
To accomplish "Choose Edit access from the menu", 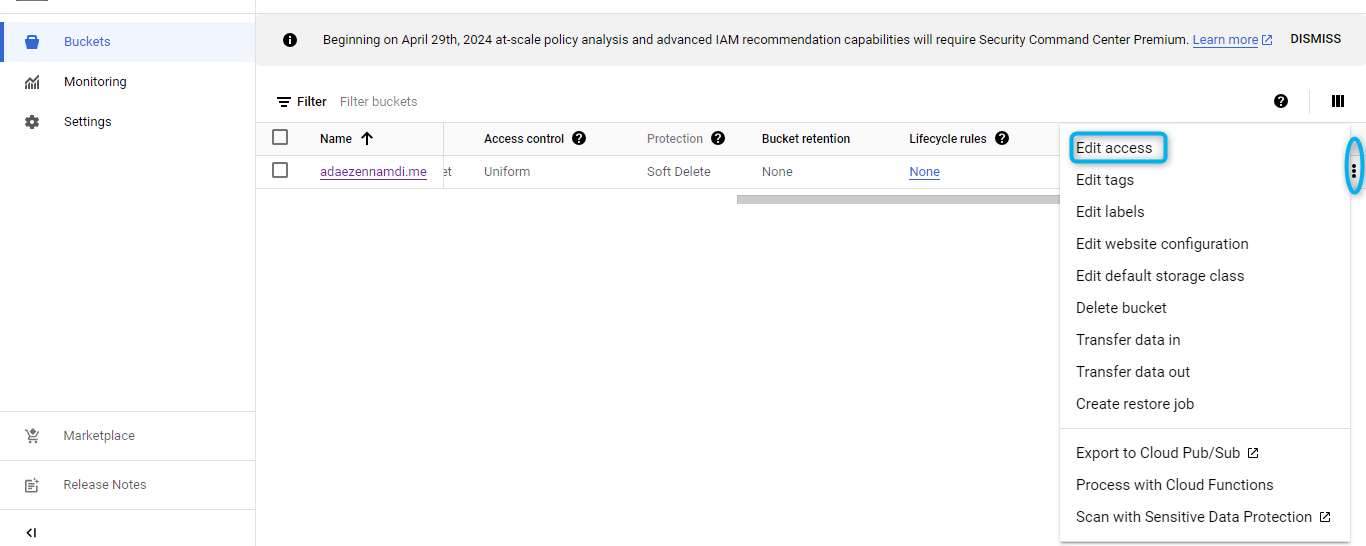I will click(1114, 148).
